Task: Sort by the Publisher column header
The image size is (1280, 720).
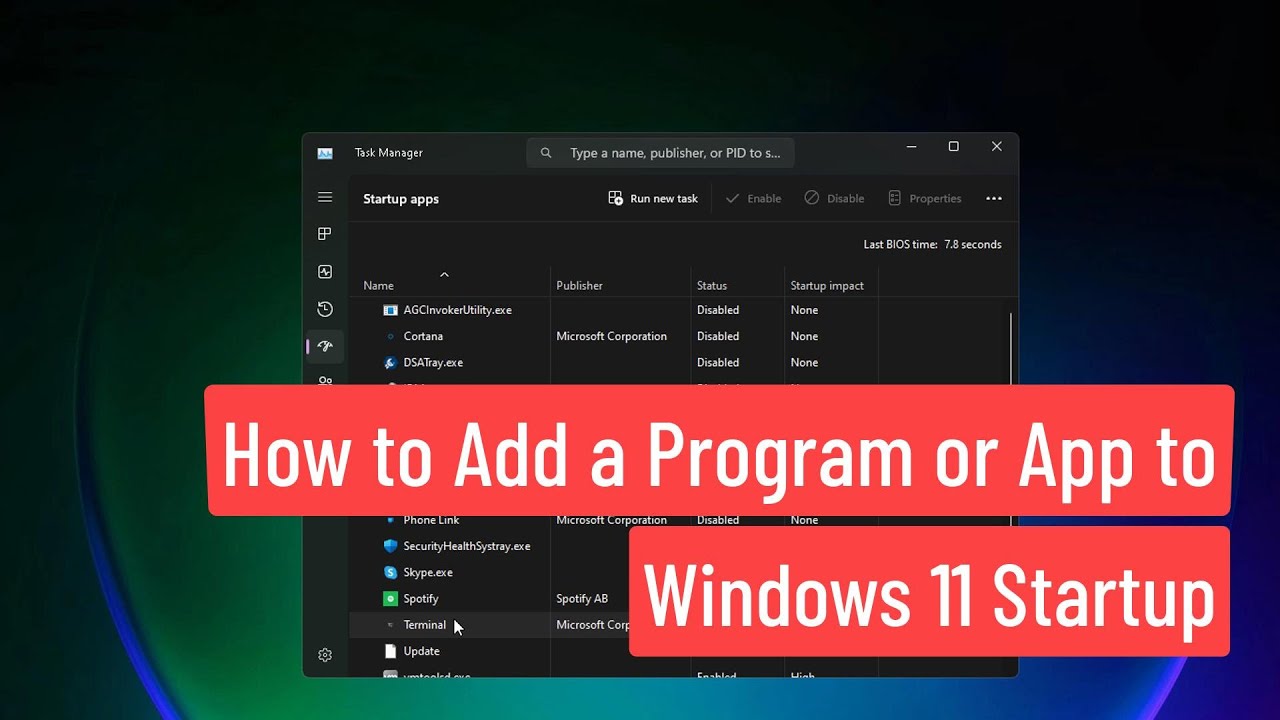Action: pos(579,285)
